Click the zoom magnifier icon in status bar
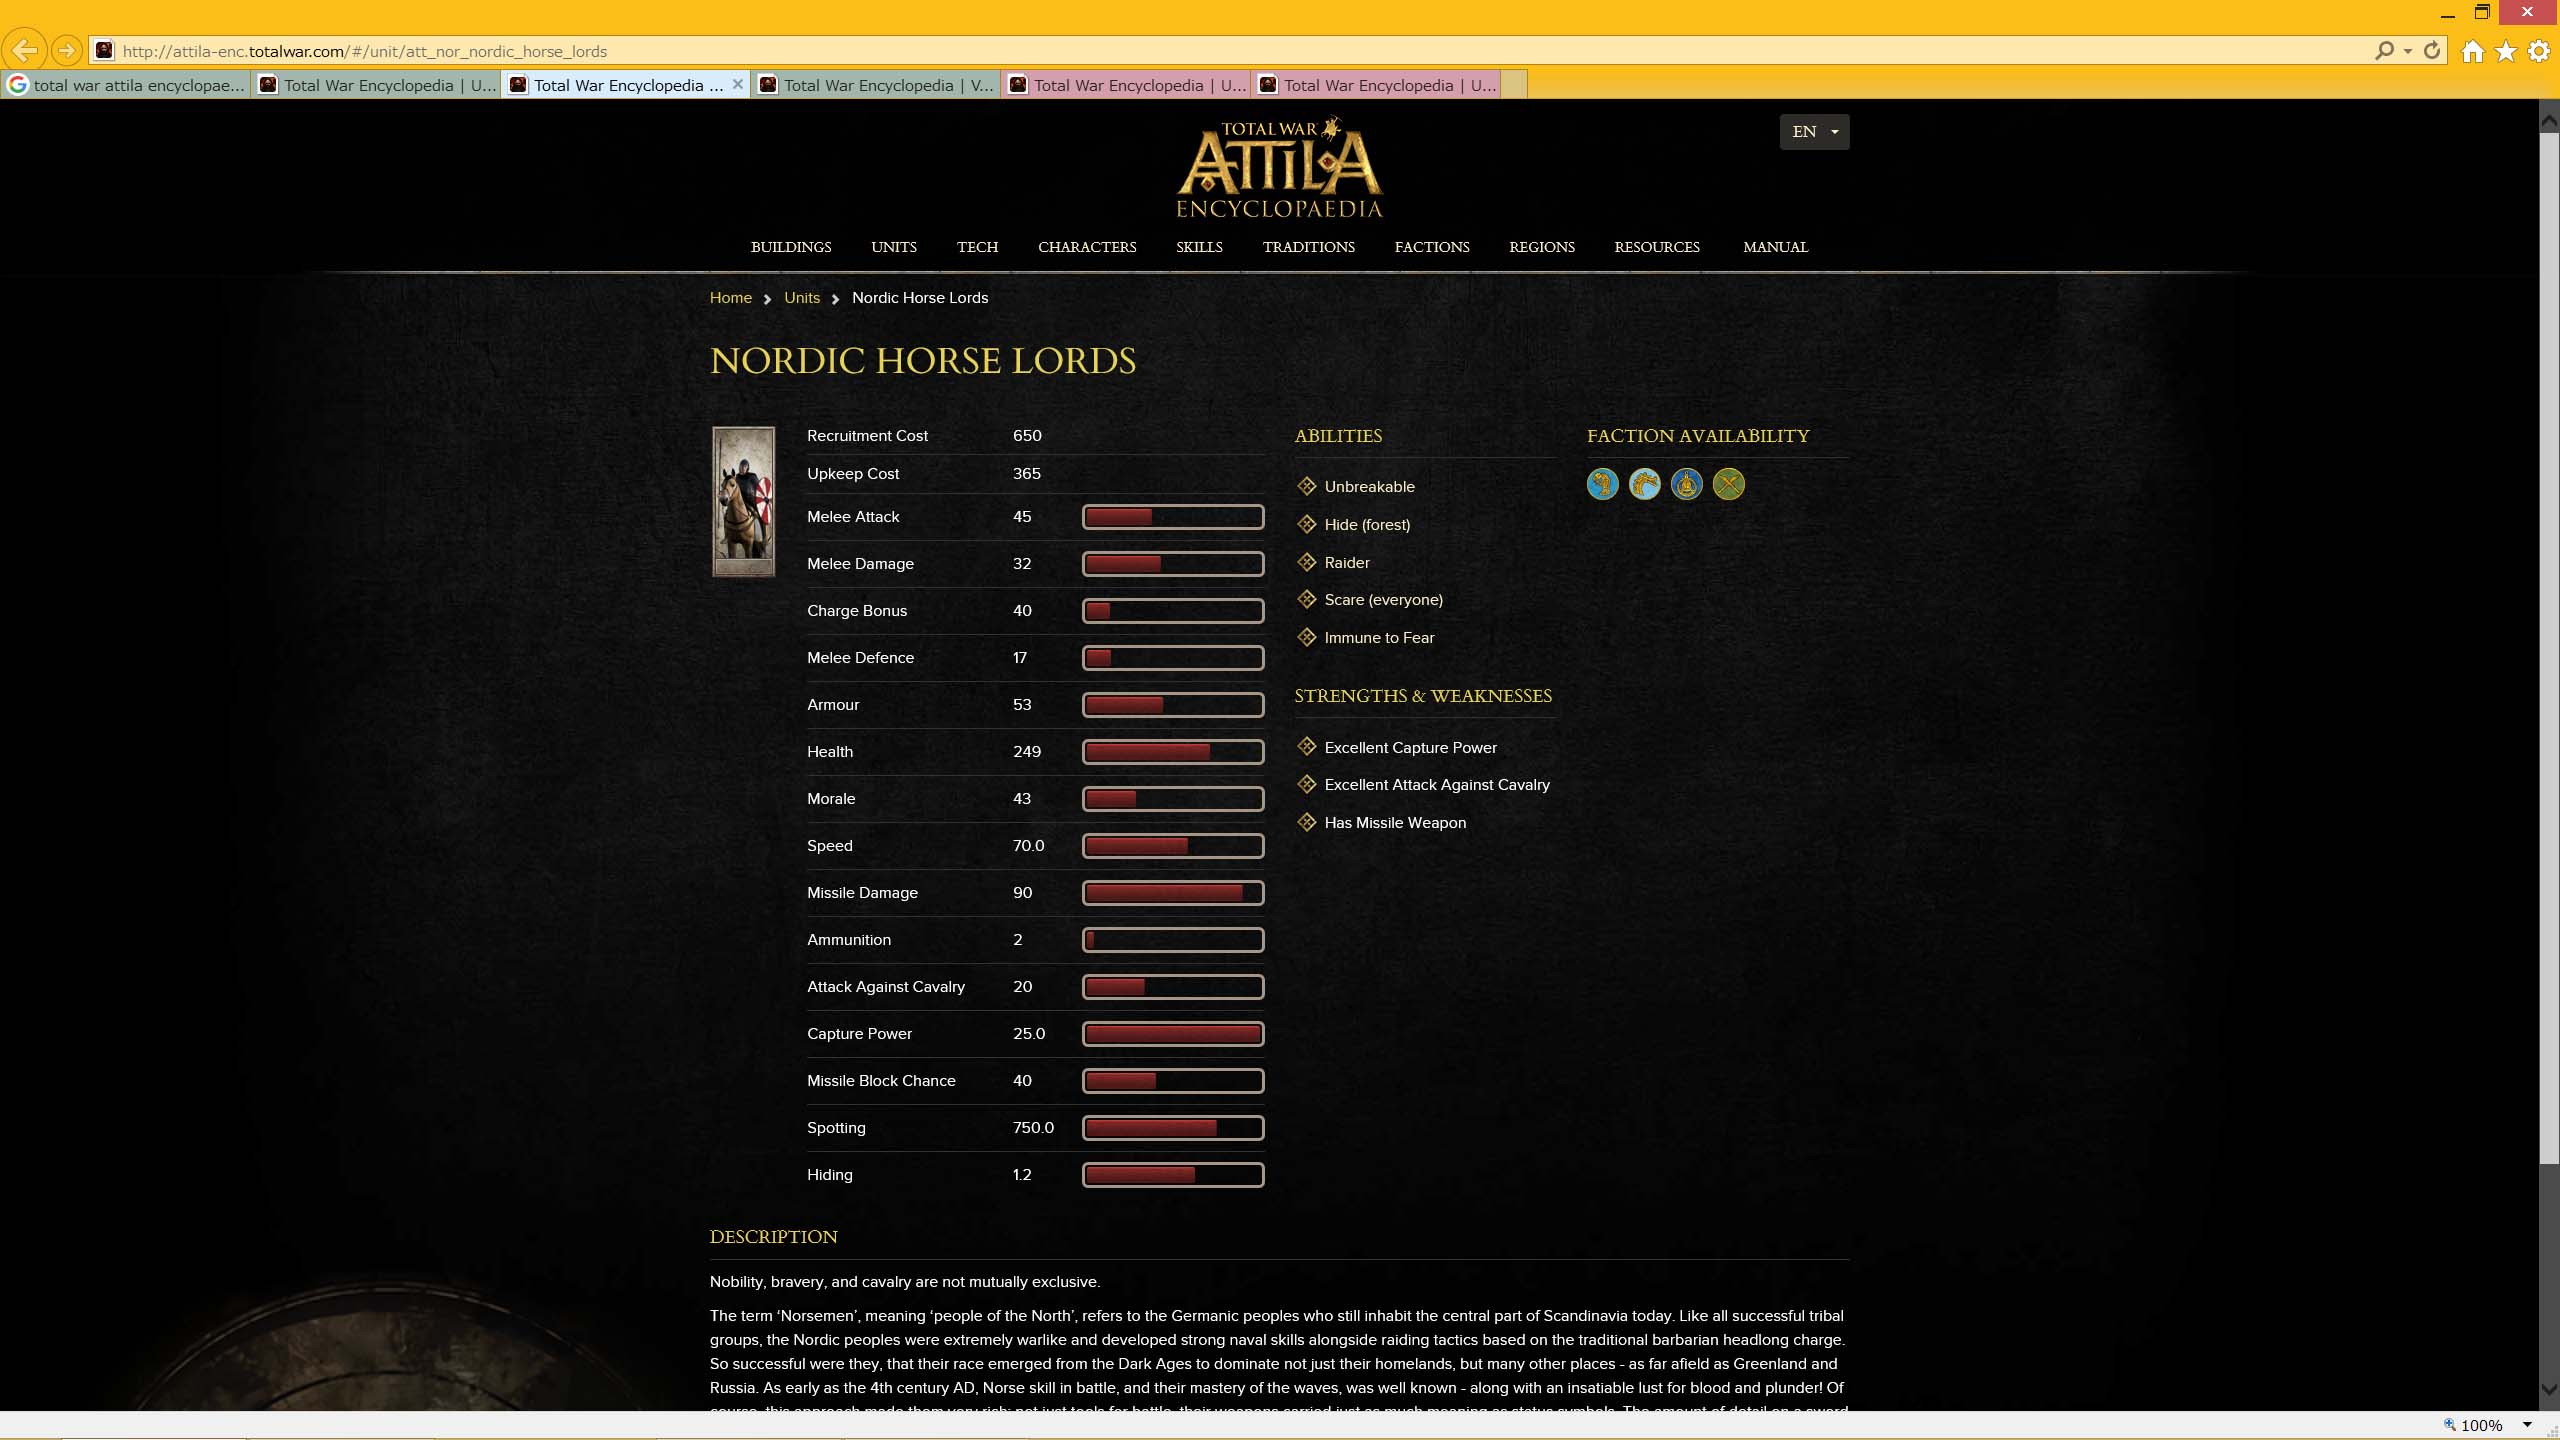Screen dimensions: 2560x1440 [2450, 1425]
